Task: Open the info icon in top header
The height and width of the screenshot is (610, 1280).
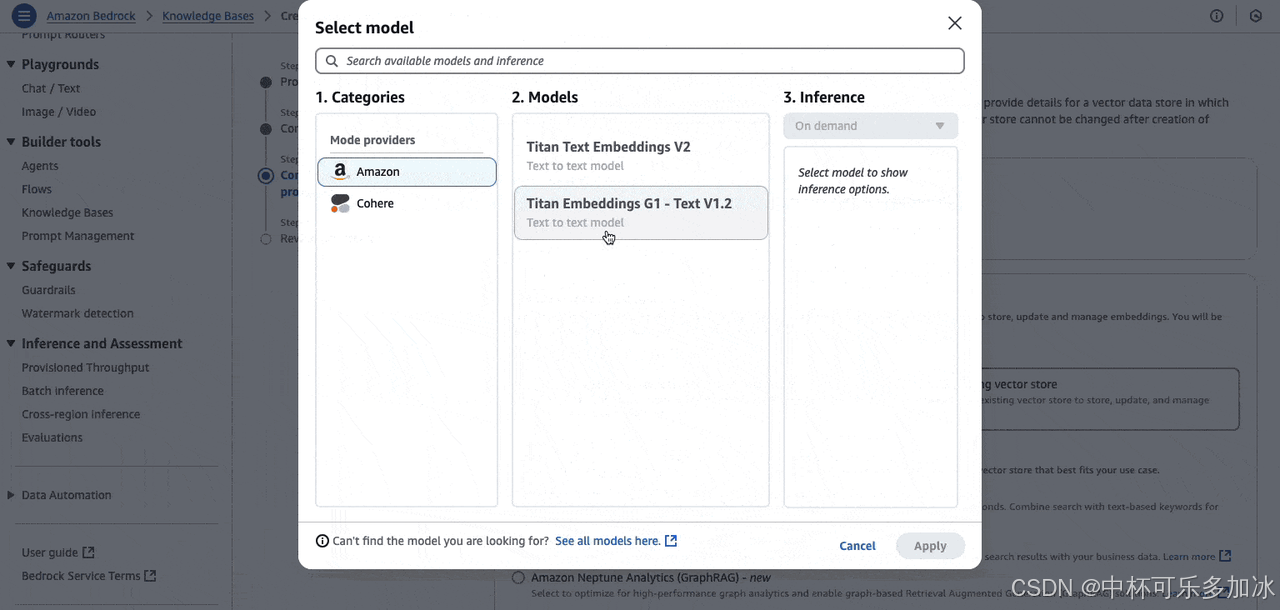Action: point(1217,16)
